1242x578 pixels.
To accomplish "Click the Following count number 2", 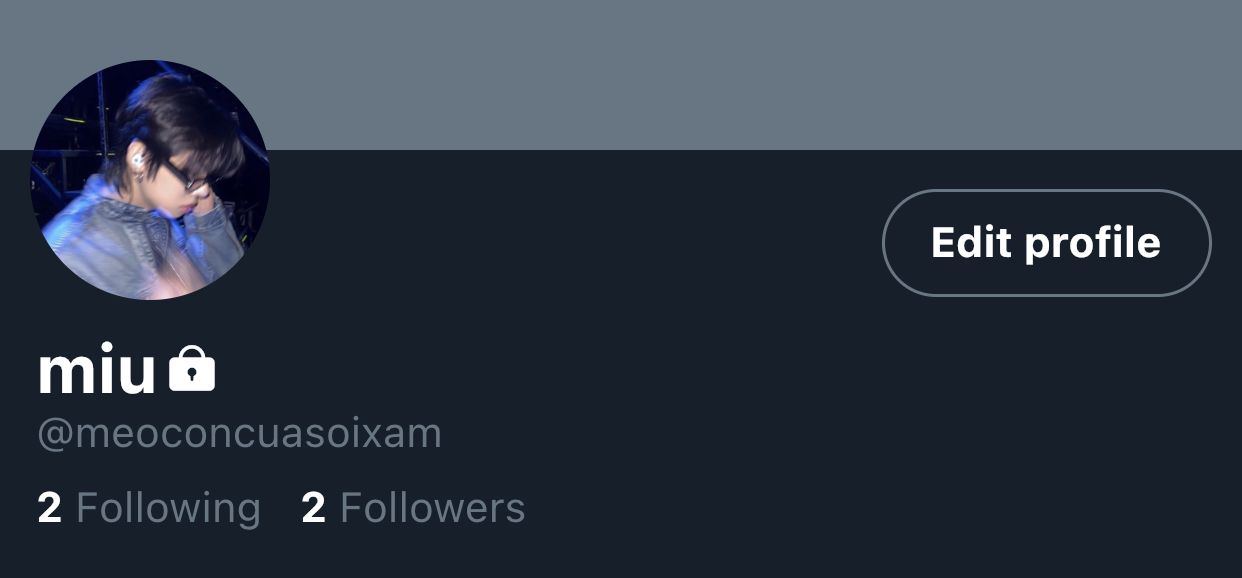I will point(49,508).
